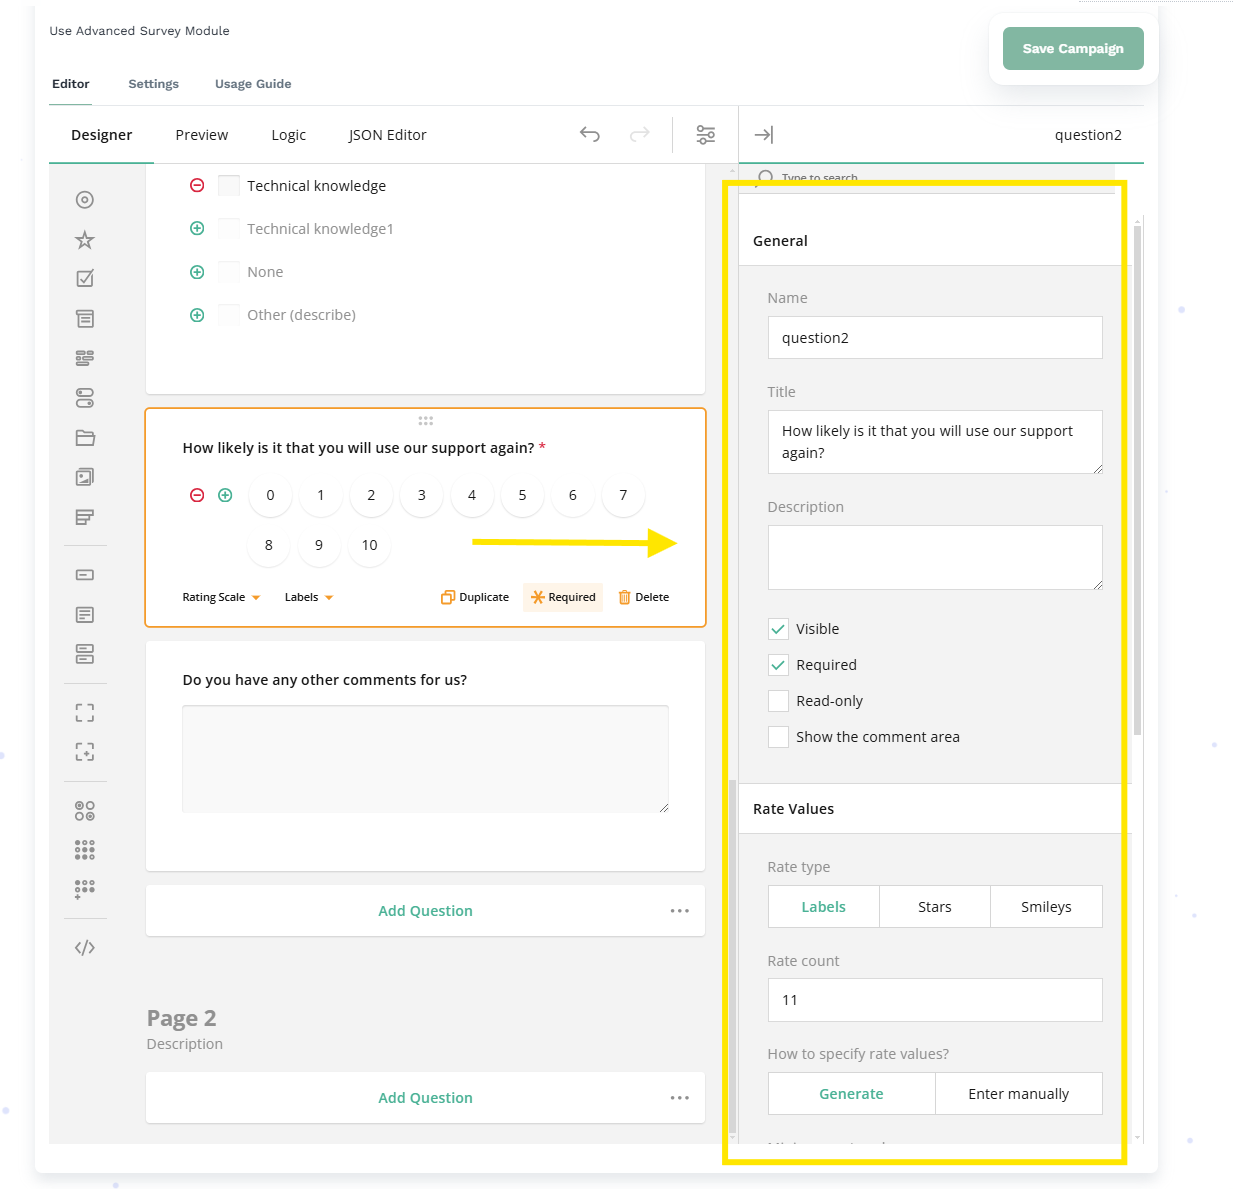
Task: Open the Rating Scale dropdown on the question
Action: point(220,596)
